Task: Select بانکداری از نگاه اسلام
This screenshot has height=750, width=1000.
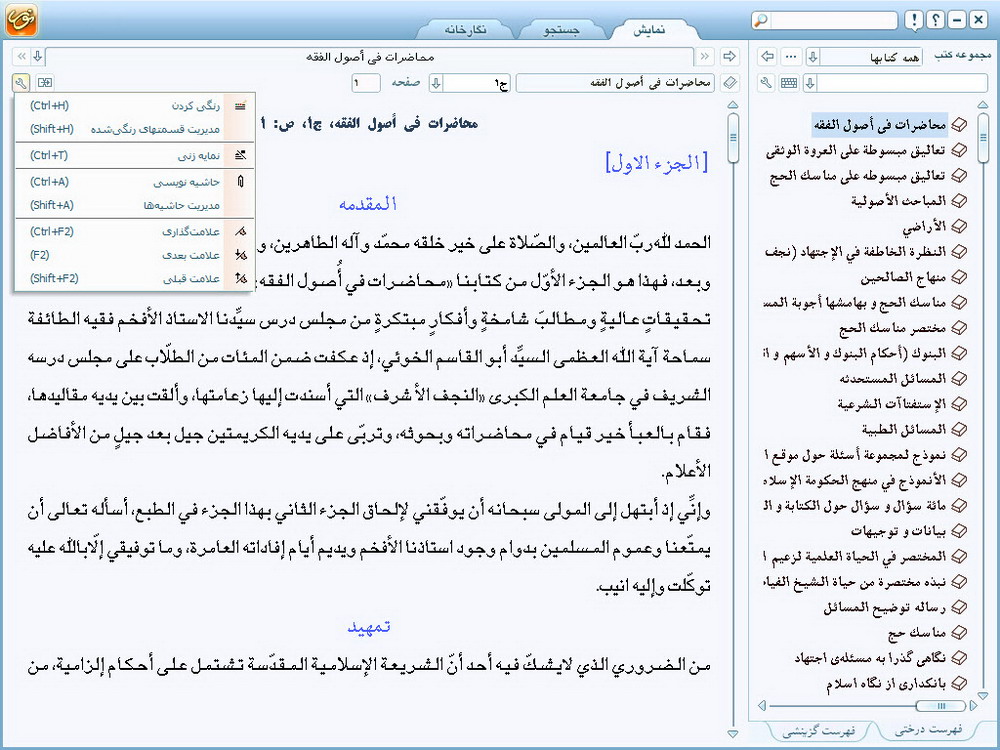Action: pos(886,684)
